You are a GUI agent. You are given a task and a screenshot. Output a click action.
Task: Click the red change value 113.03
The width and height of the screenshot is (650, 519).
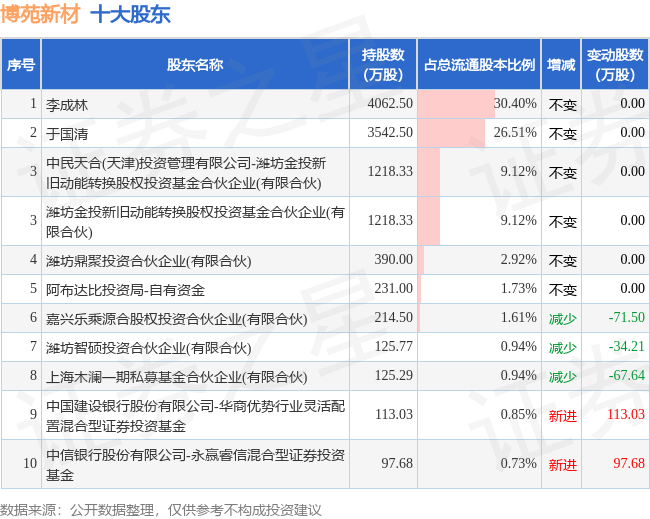[x=626, y=414]
